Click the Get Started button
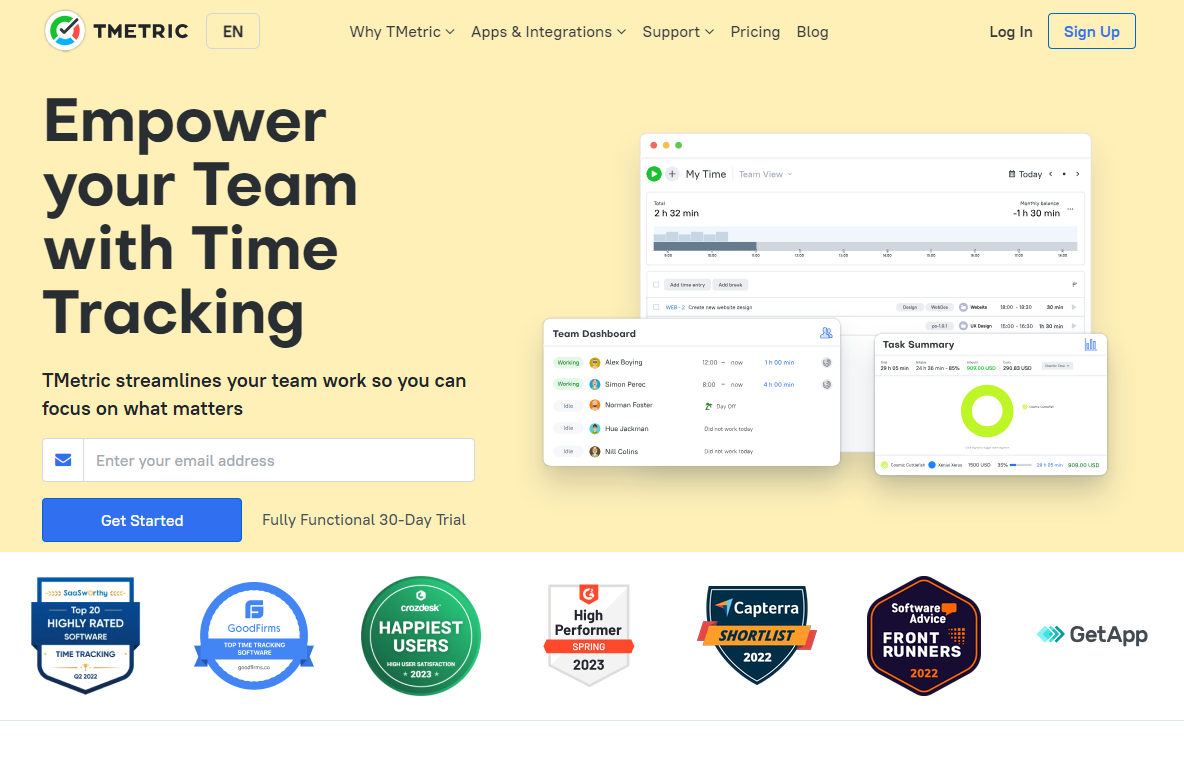The height and width of the screenshot is (773, 1184). pos(142,520)
